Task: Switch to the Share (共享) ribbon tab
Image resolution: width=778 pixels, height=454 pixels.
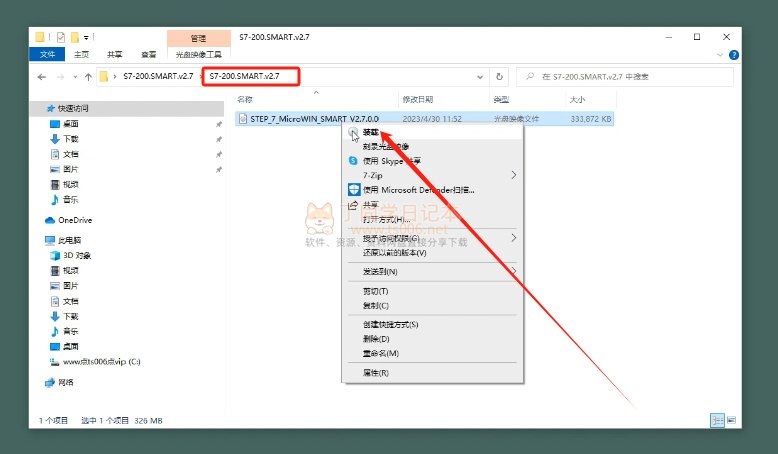Action: (115, 55)
